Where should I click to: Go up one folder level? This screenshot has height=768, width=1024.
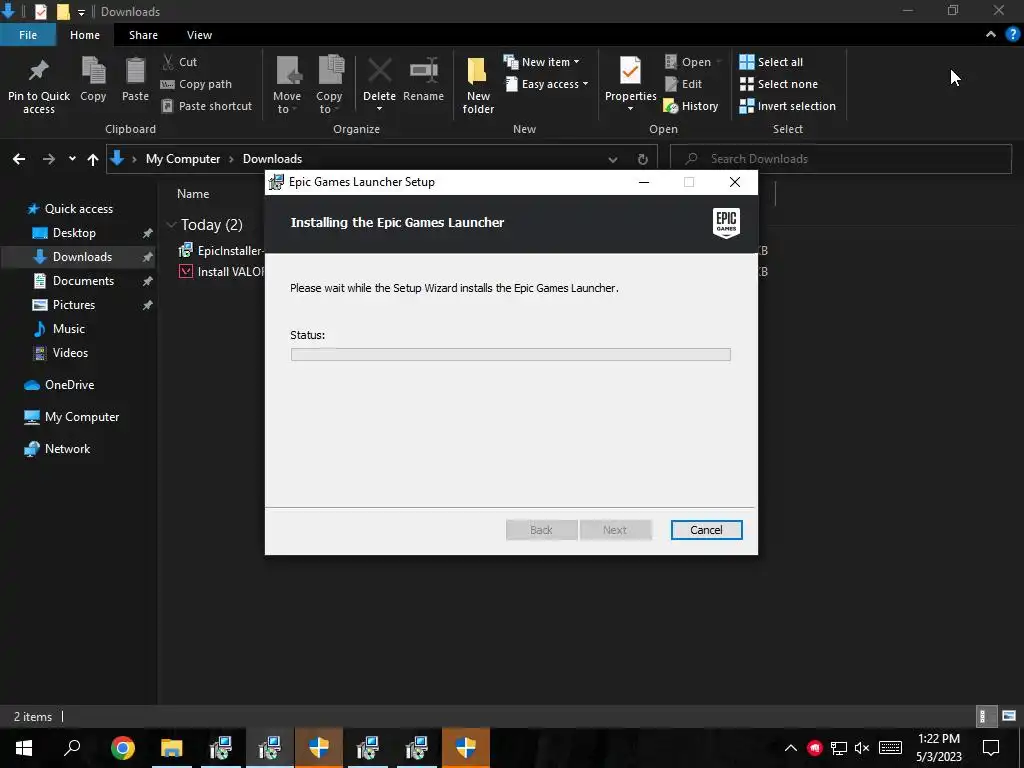coord(93,159)
